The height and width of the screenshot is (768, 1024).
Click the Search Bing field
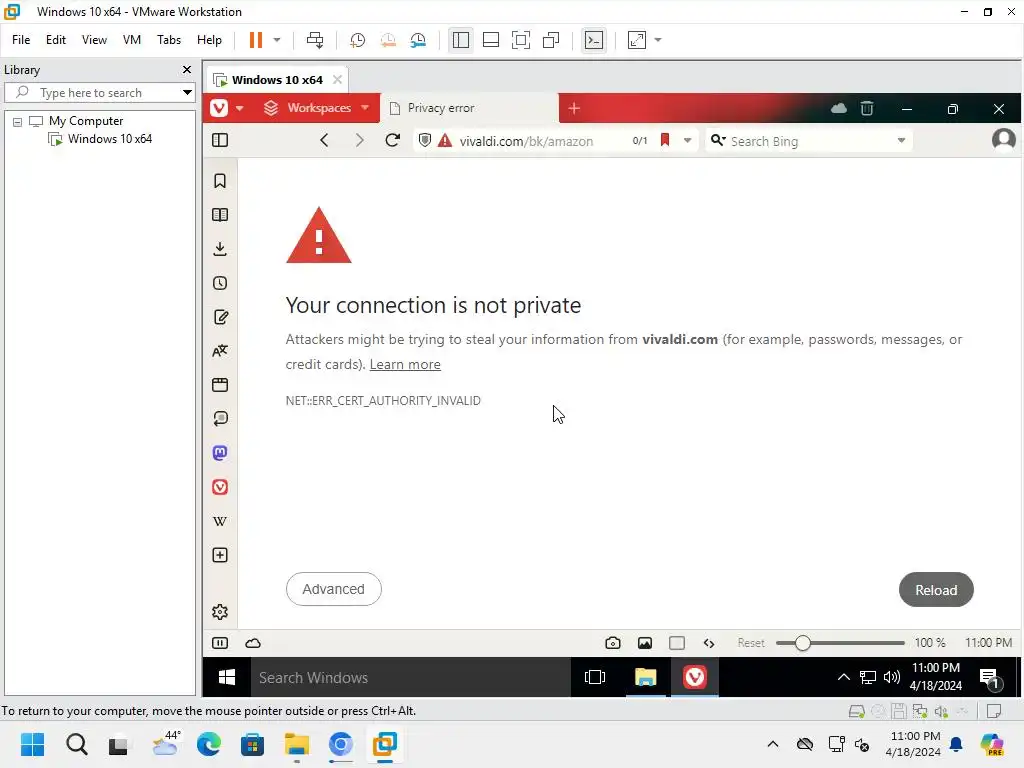(809, 140)
